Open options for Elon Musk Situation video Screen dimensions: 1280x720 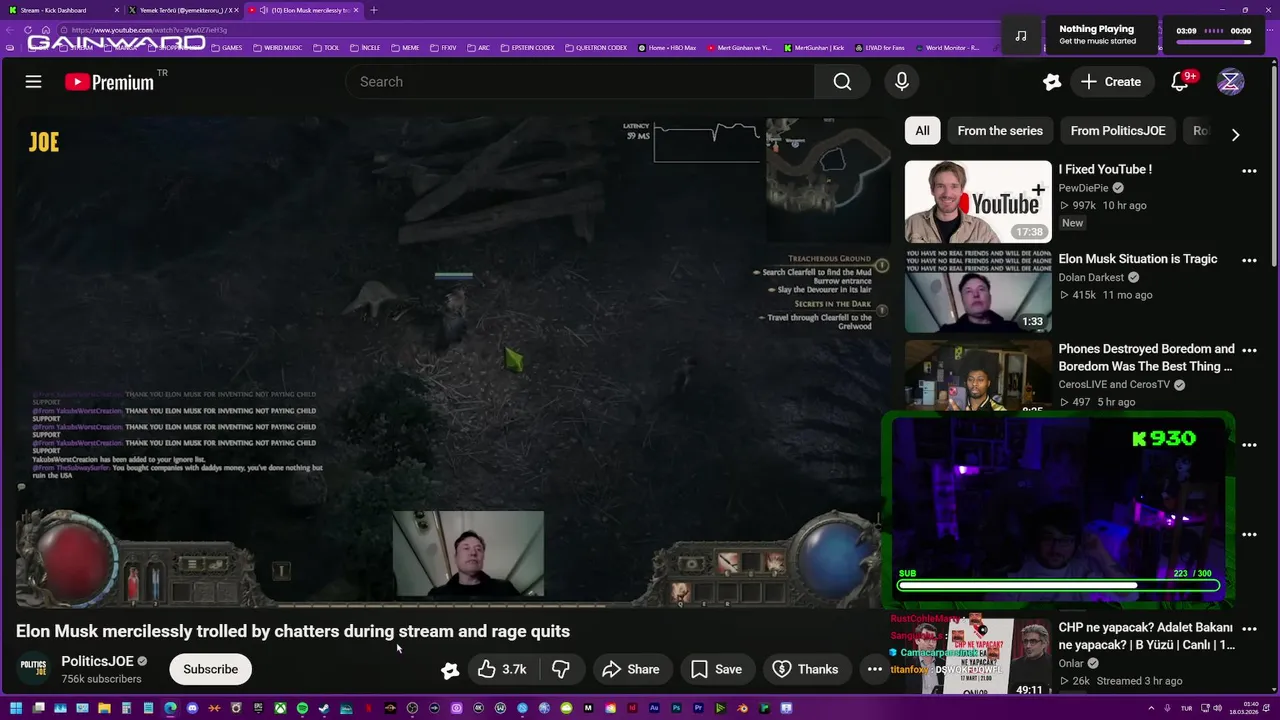(1249, 260)
